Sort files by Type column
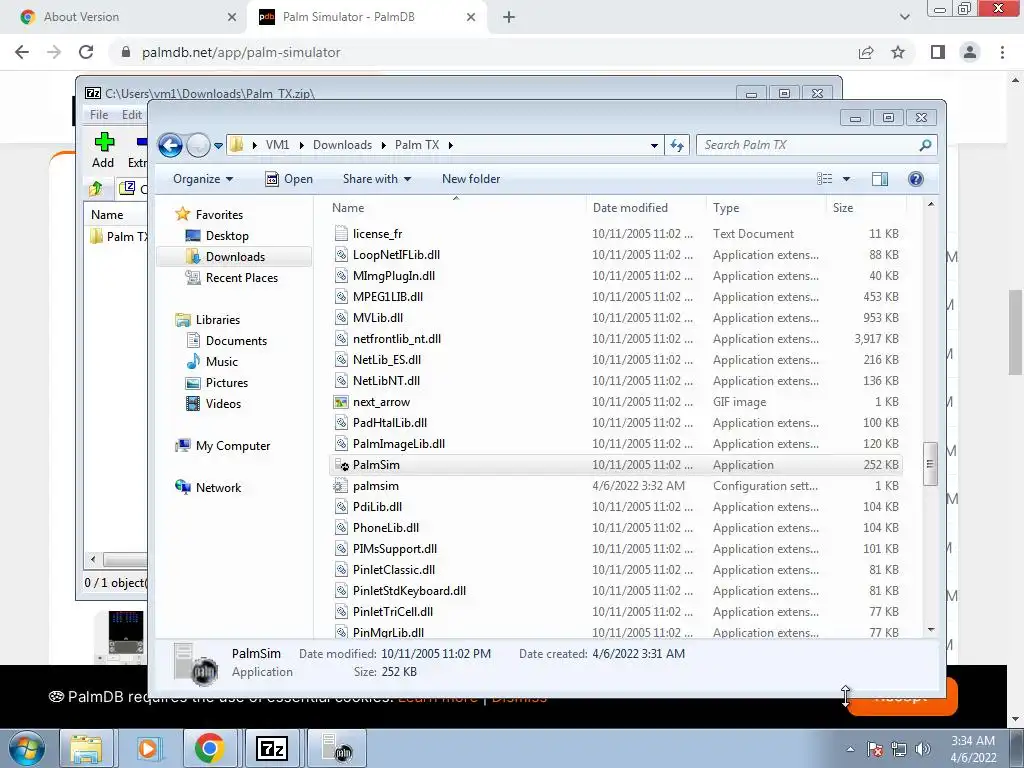Viewport: 1024px width, 768px height. point(765,208)
